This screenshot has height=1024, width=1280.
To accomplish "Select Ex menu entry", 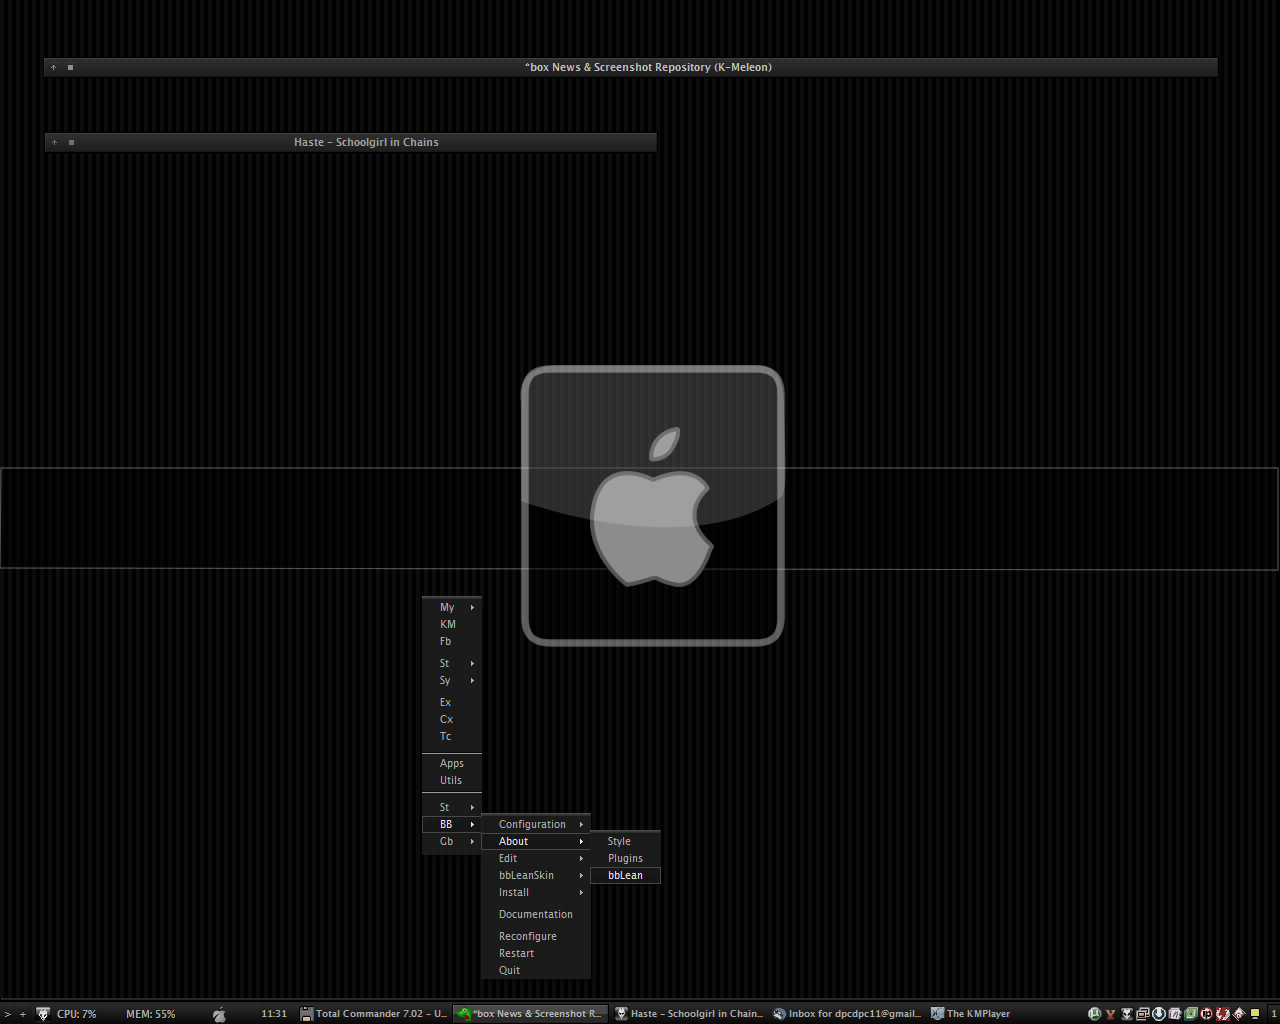I will [x=452, y=702].
